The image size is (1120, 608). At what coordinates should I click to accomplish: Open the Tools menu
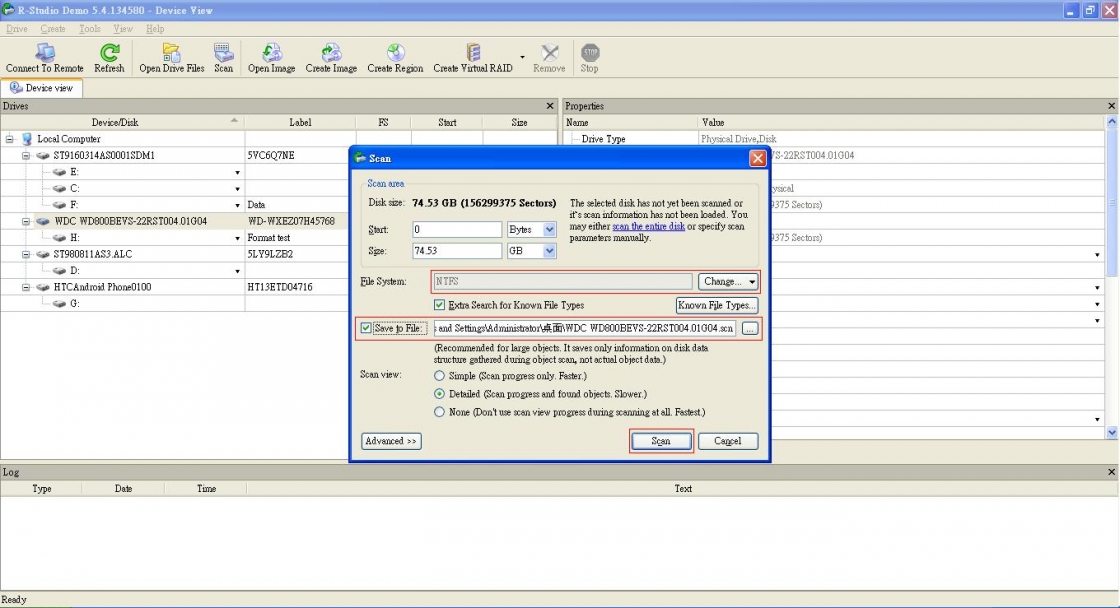coord(89,29)
